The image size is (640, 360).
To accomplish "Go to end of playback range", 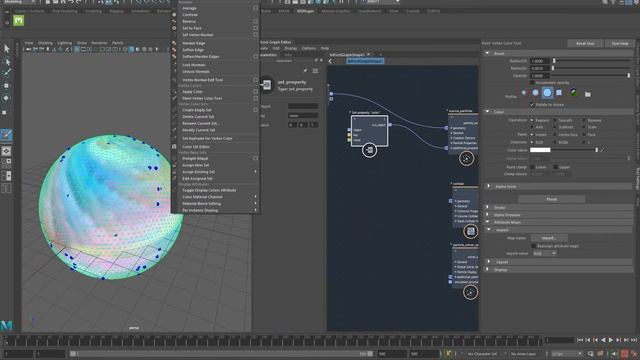I will 634,340.
